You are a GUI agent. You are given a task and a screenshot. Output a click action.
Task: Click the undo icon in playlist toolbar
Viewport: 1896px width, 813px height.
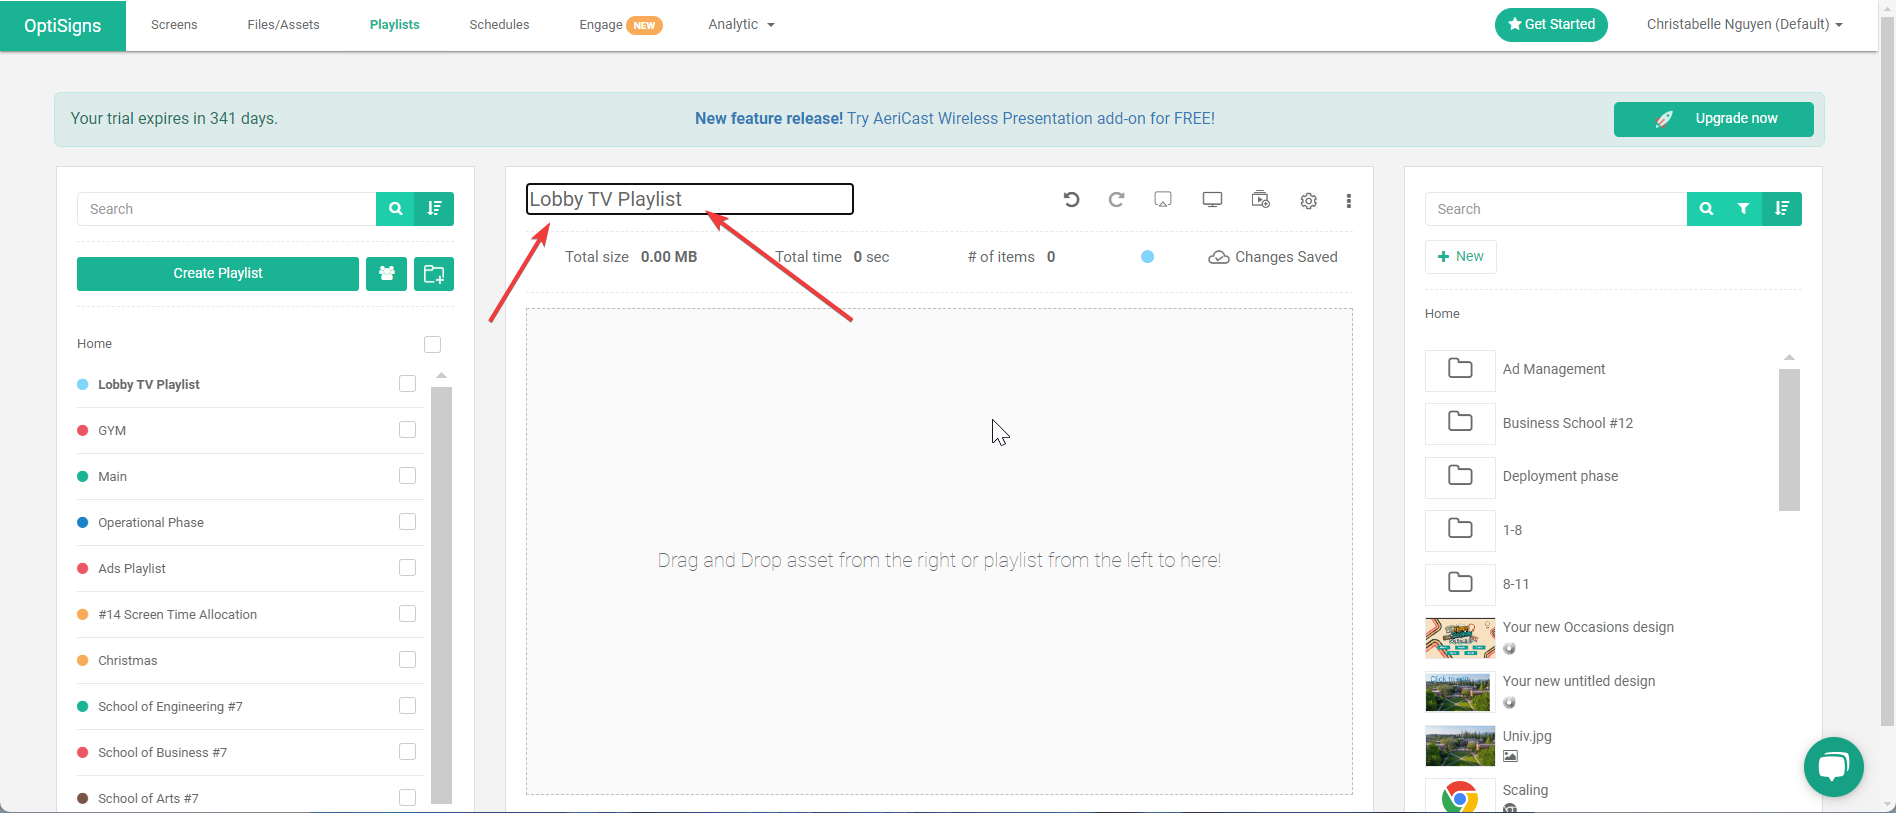tap(1071, 199)
